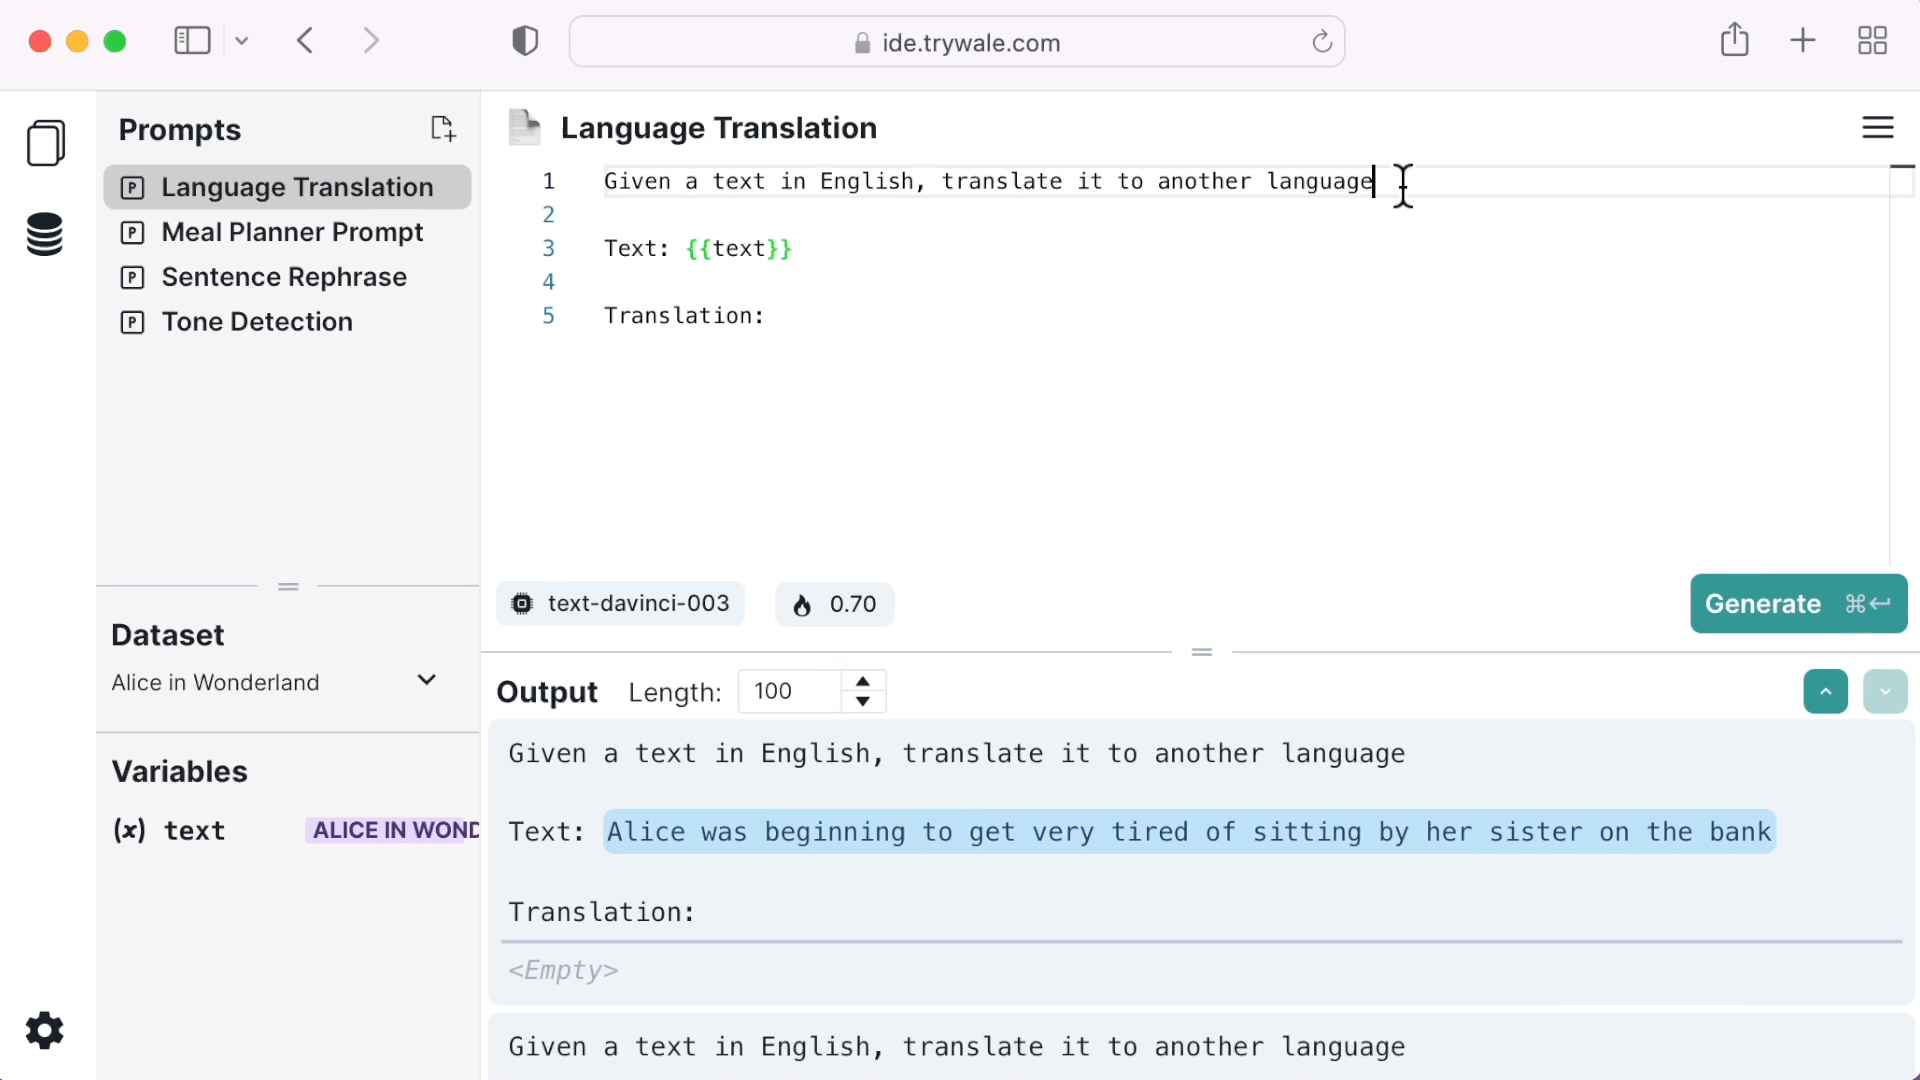Open text-davinci-003 model selector

[620, 604]
